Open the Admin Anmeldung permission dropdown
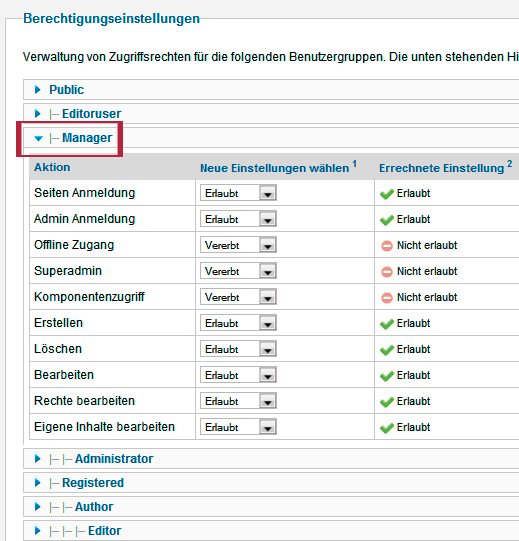Viewport: 519px width, 541px height. click(x=238, y=219)
